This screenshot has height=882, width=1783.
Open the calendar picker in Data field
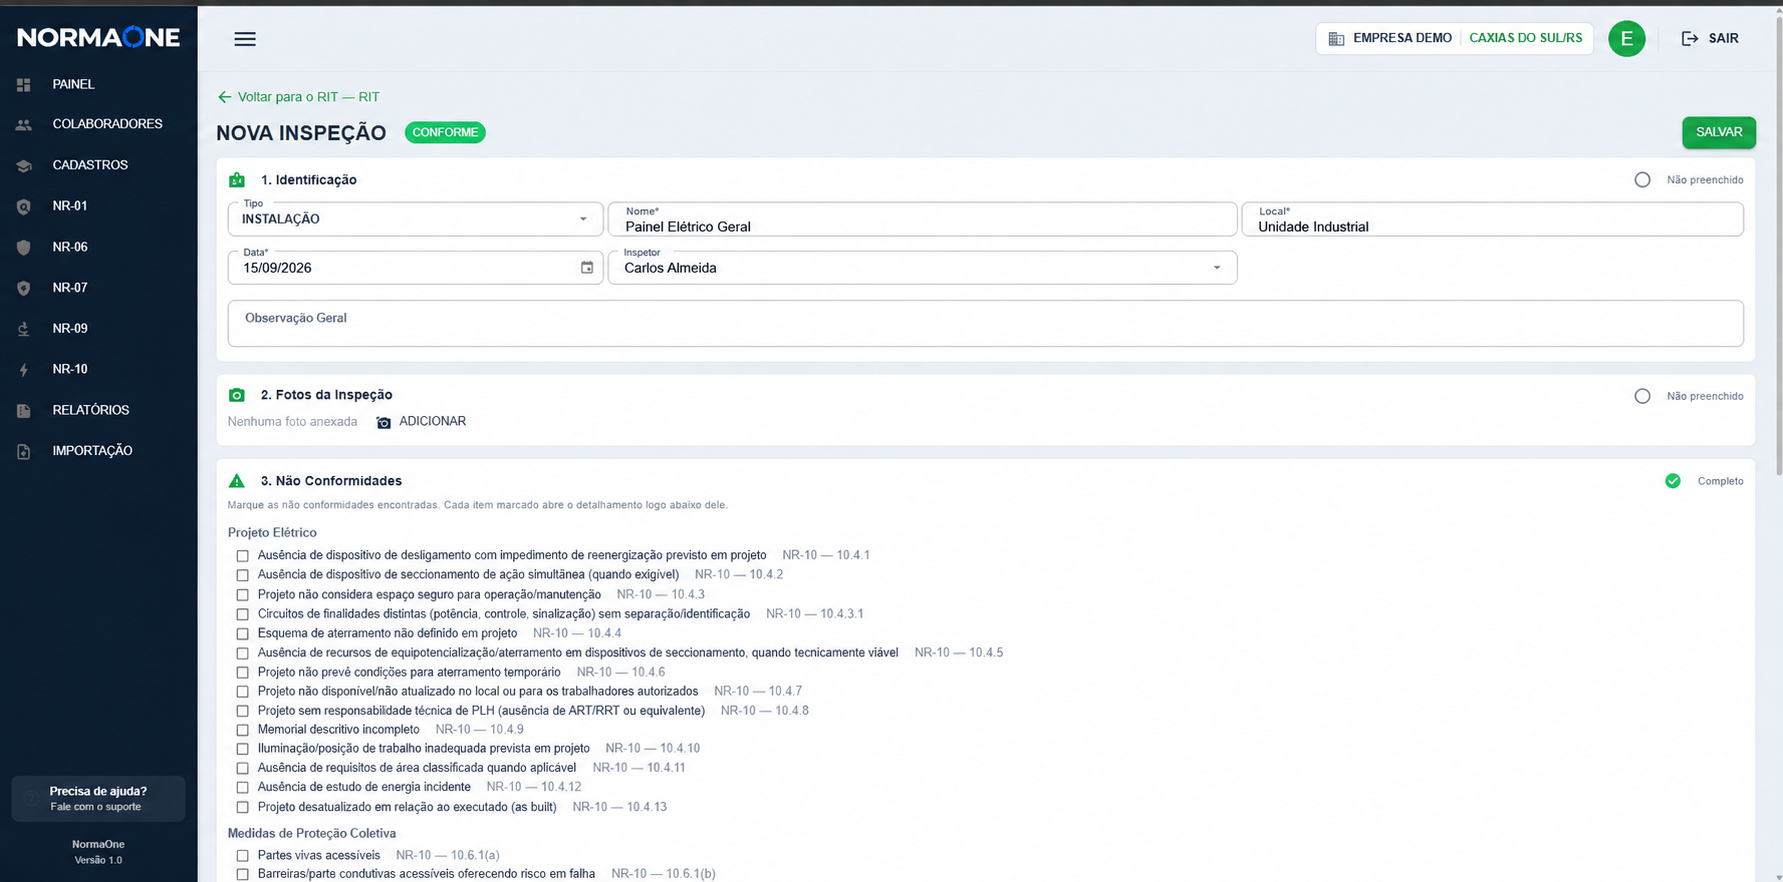coord(587,267)
